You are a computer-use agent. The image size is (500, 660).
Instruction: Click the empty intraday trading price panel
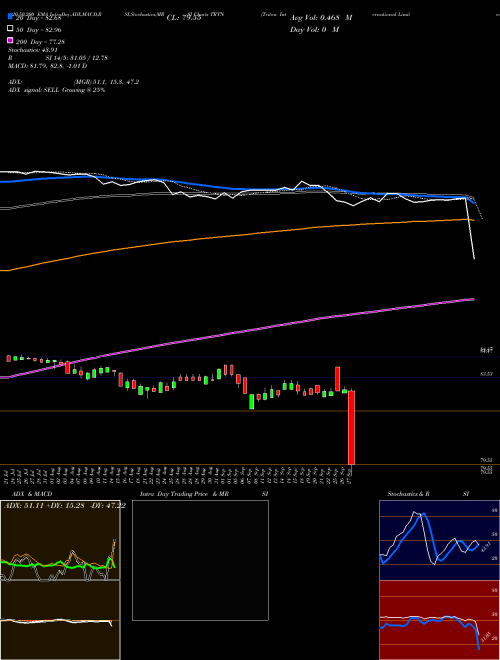[200, 560]
